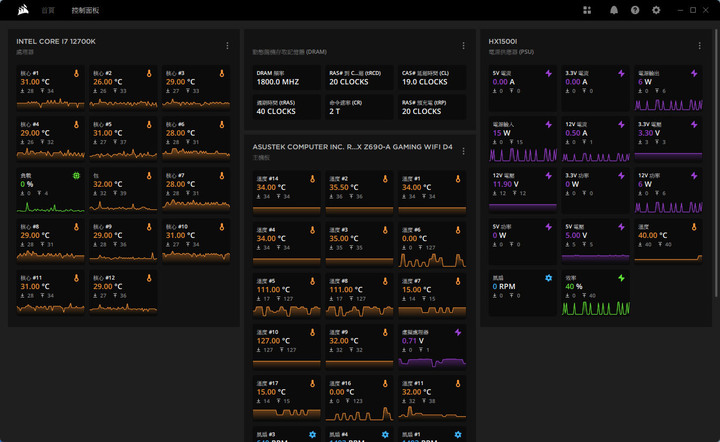Image resolution: width=720 pixels, height=442 pixels.
Task: Switch to the 控制面板 dashboard tab
Action: [85, 10]
